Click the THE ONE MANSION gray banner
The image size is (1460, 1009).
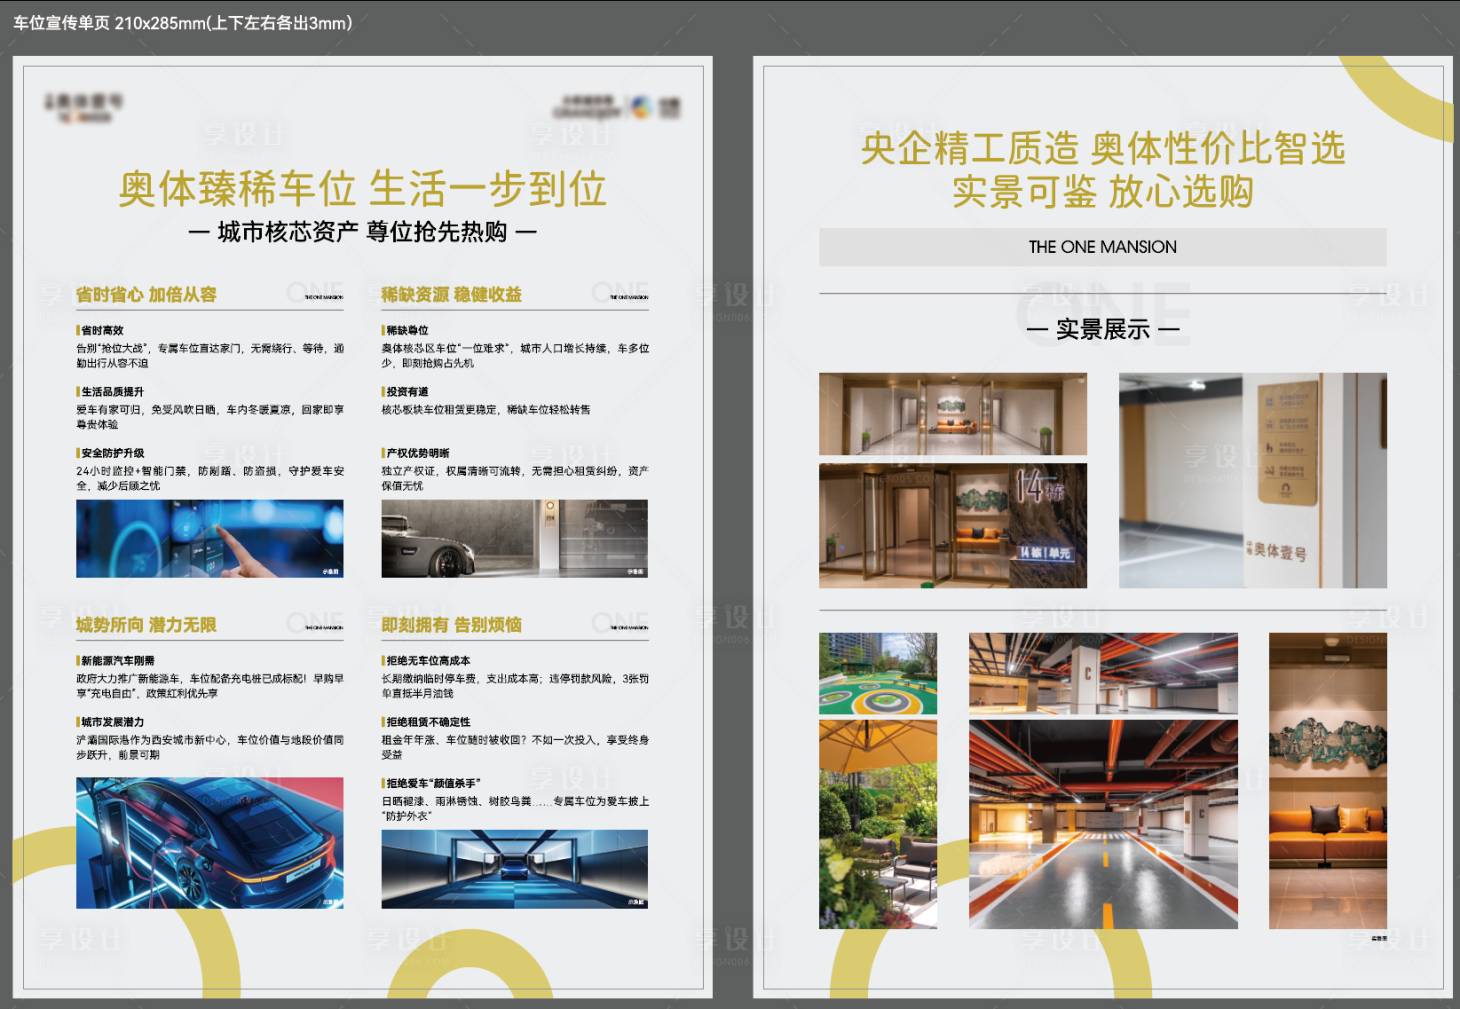[x=1103, y=246]
